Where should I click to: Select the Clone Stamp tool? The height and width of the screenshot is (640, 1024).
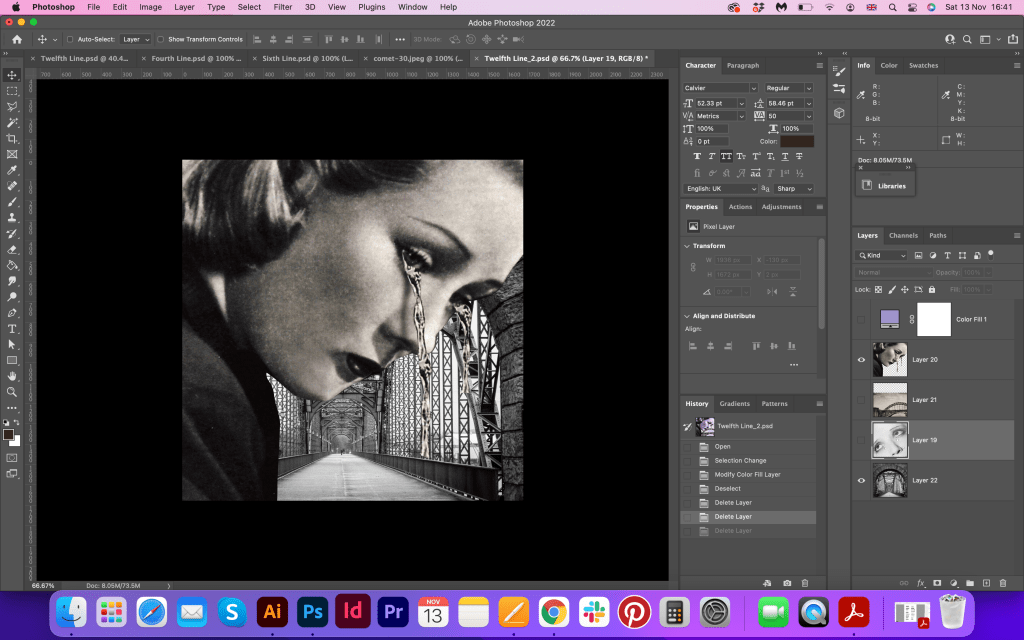click(12, 217)
